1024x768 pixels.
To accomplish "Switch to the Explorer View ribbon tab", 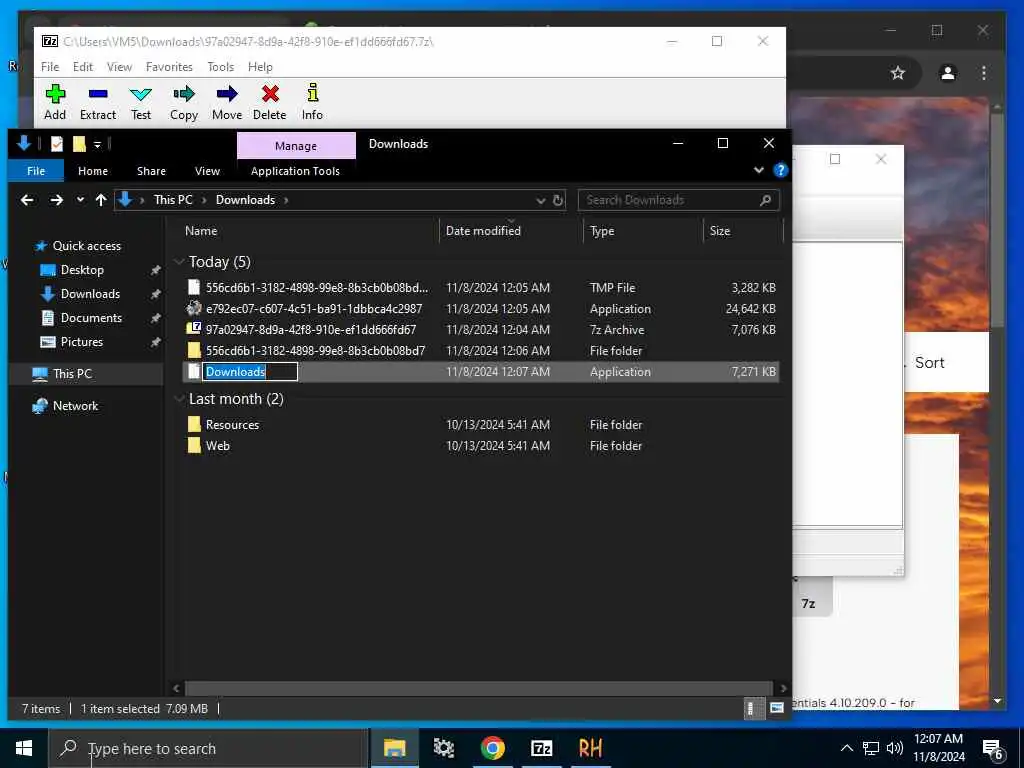I will coord(207,171).
